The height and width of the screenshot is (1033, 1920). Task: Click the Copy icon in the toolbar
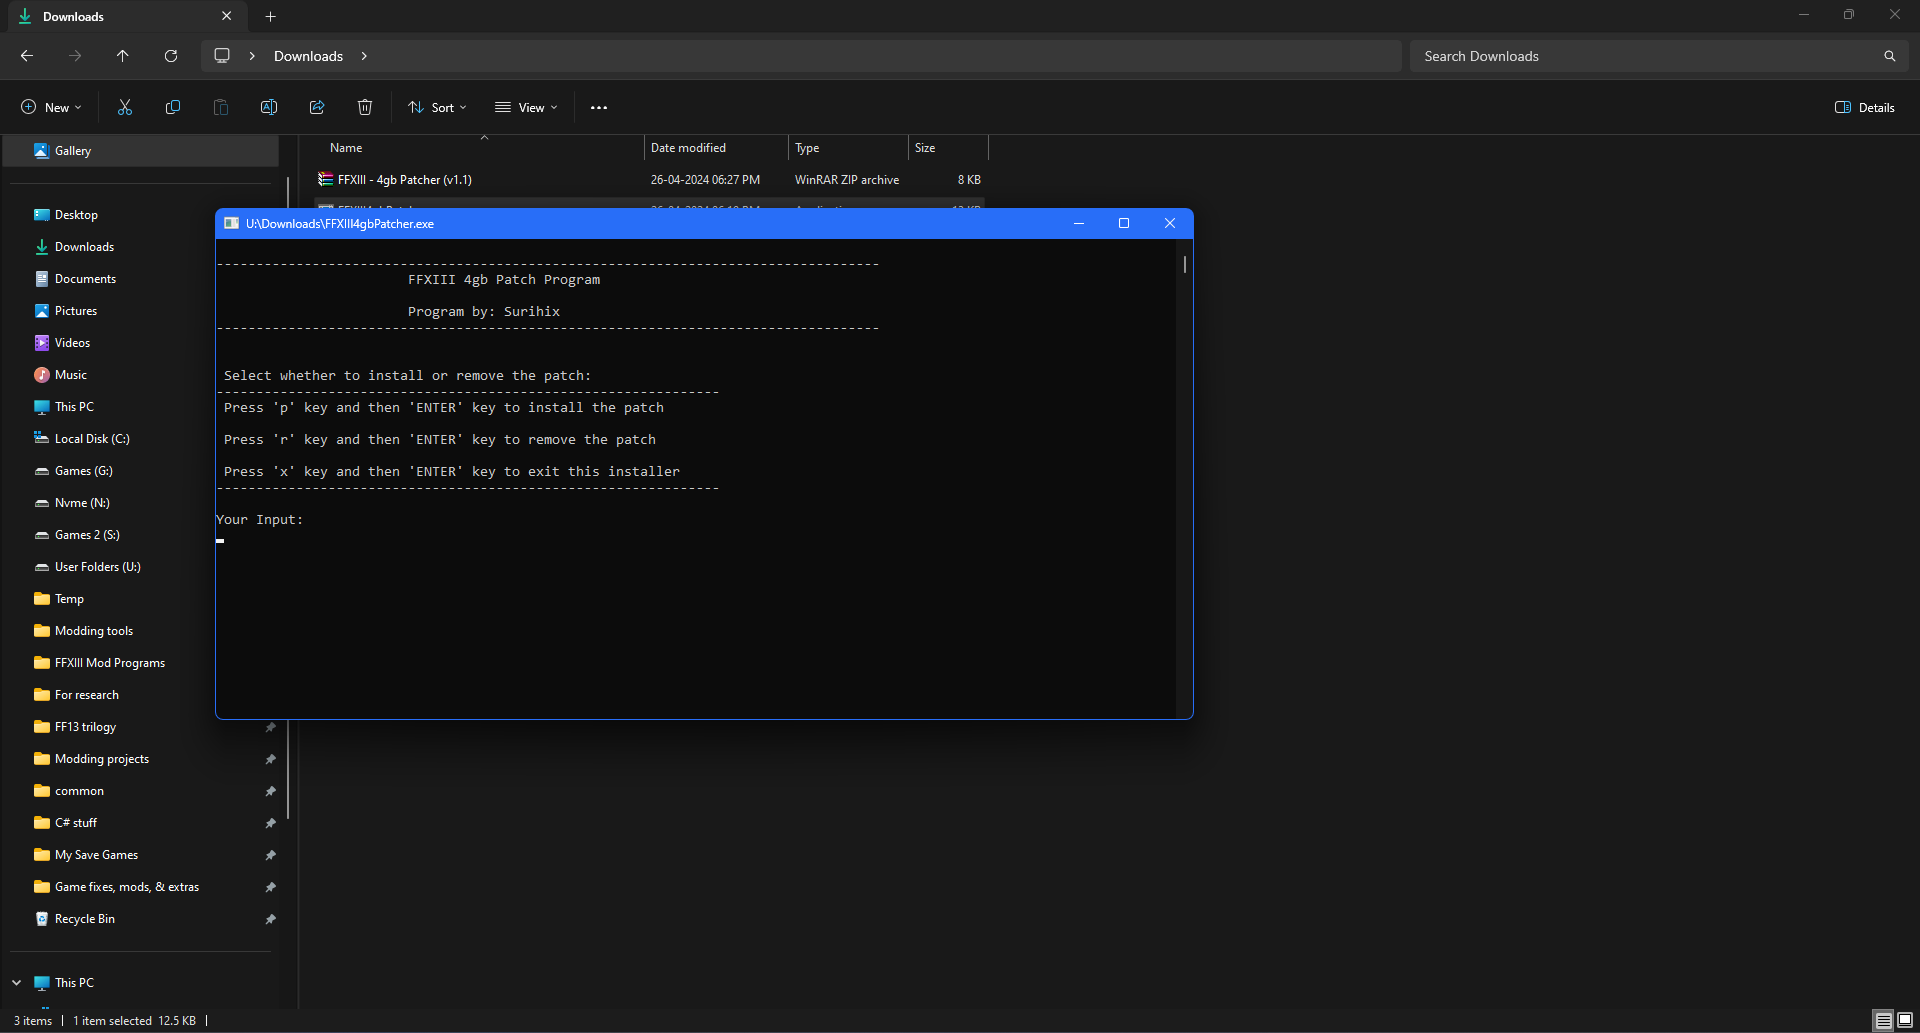click(173, 108)
